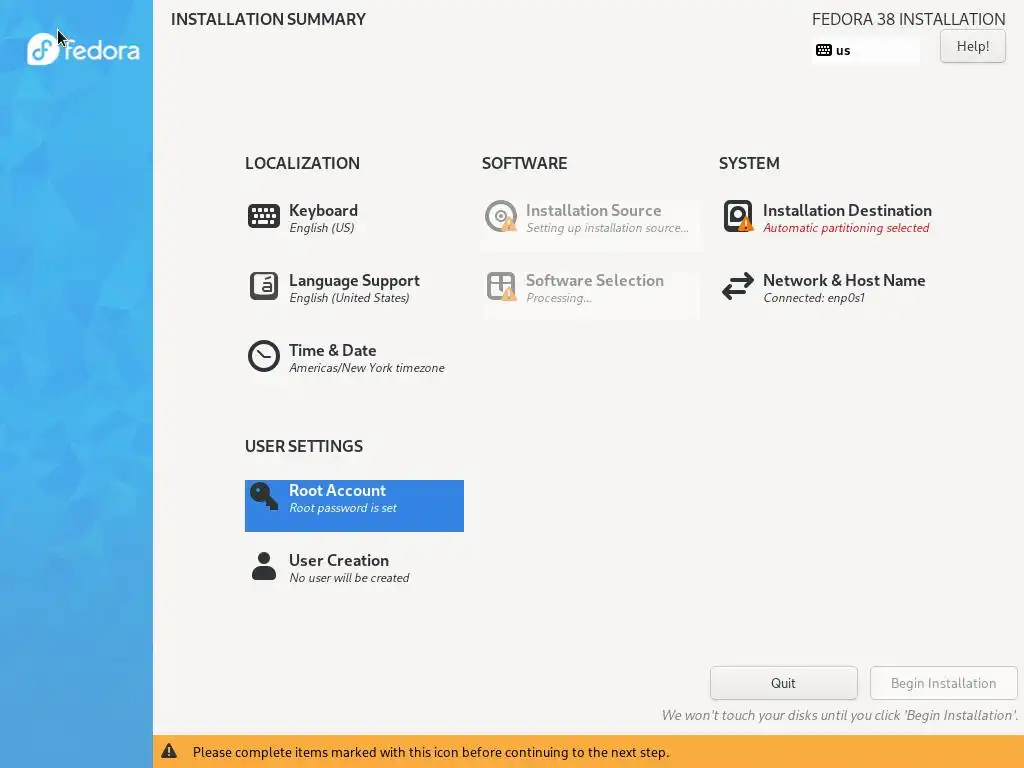Image resolution: width=1024 pixels, height=768 pixels.
Task: Click the SOFTWARE section heading
Action: pos(524,163)
